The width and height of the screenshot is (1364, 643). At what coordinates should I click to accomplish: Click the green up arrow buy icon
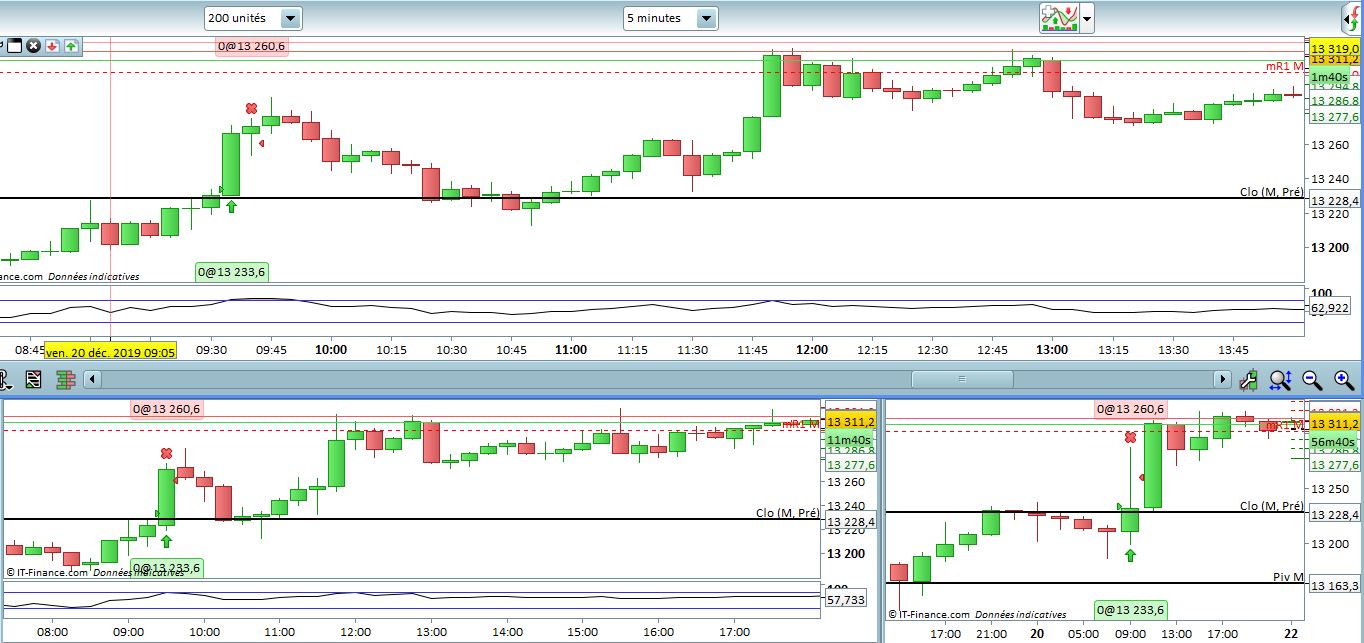pos(70,45)
